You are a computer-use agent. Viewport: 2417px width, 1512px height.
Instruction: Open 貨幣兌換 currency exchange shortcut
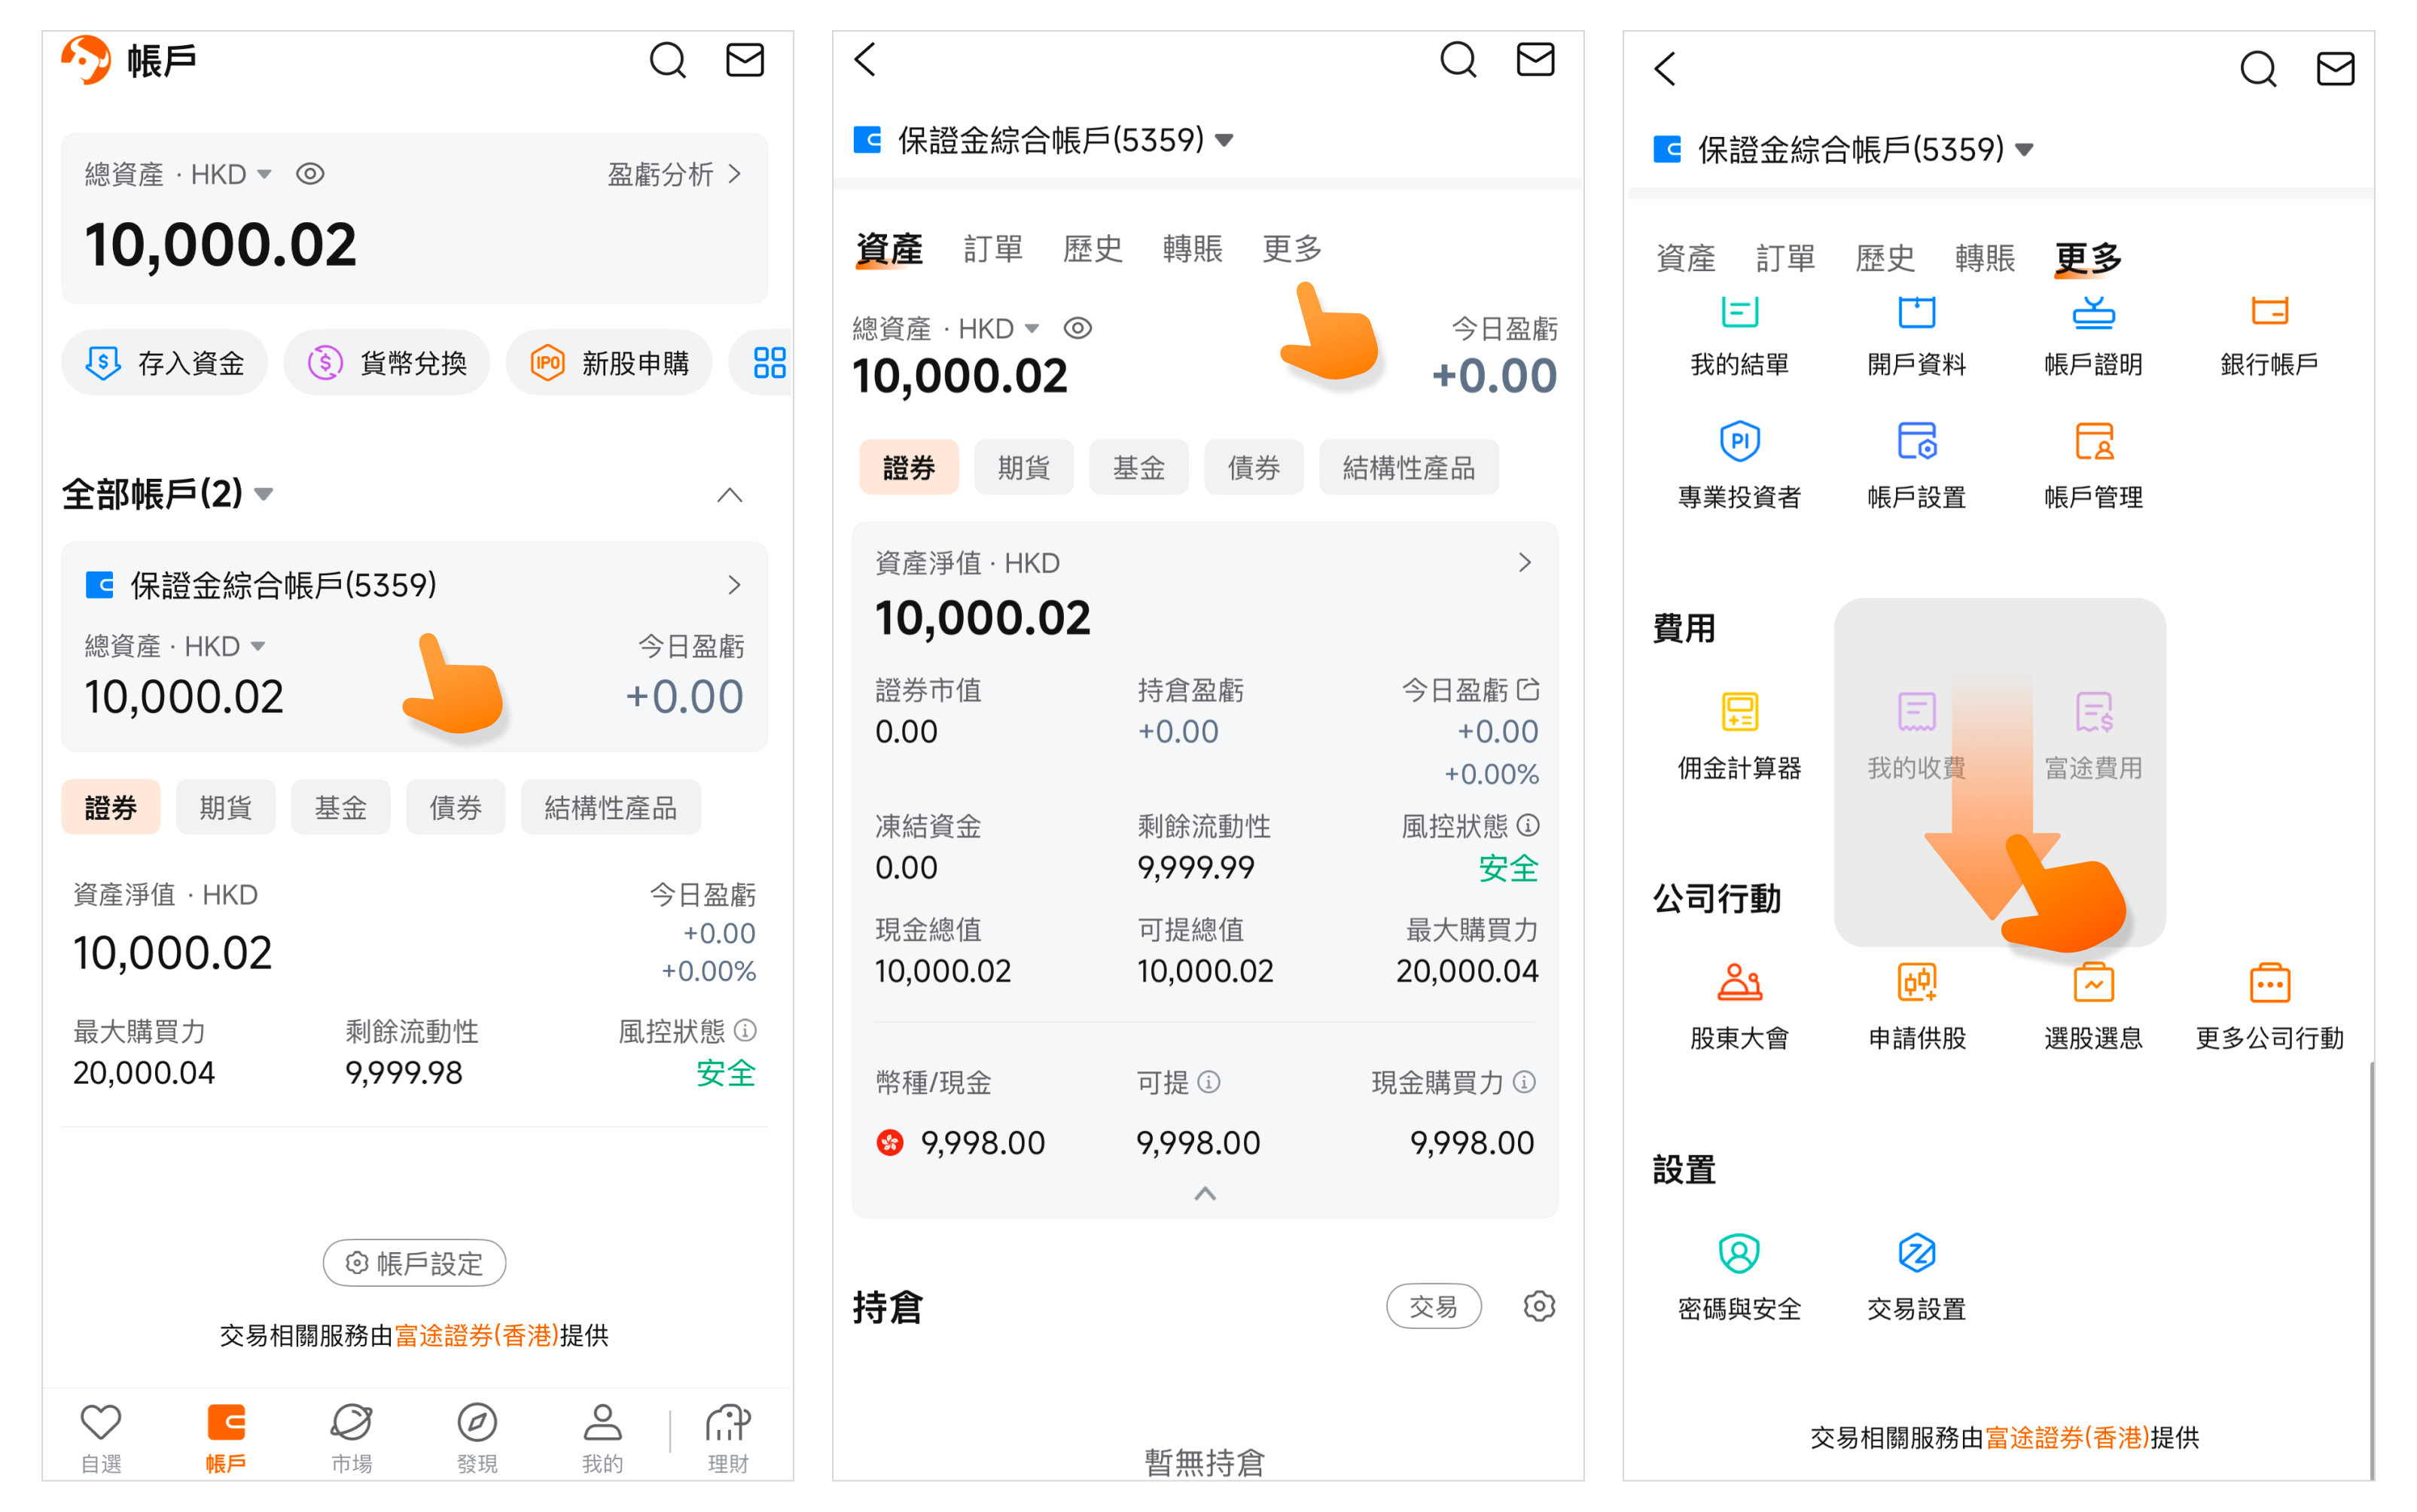click(387, 363)
